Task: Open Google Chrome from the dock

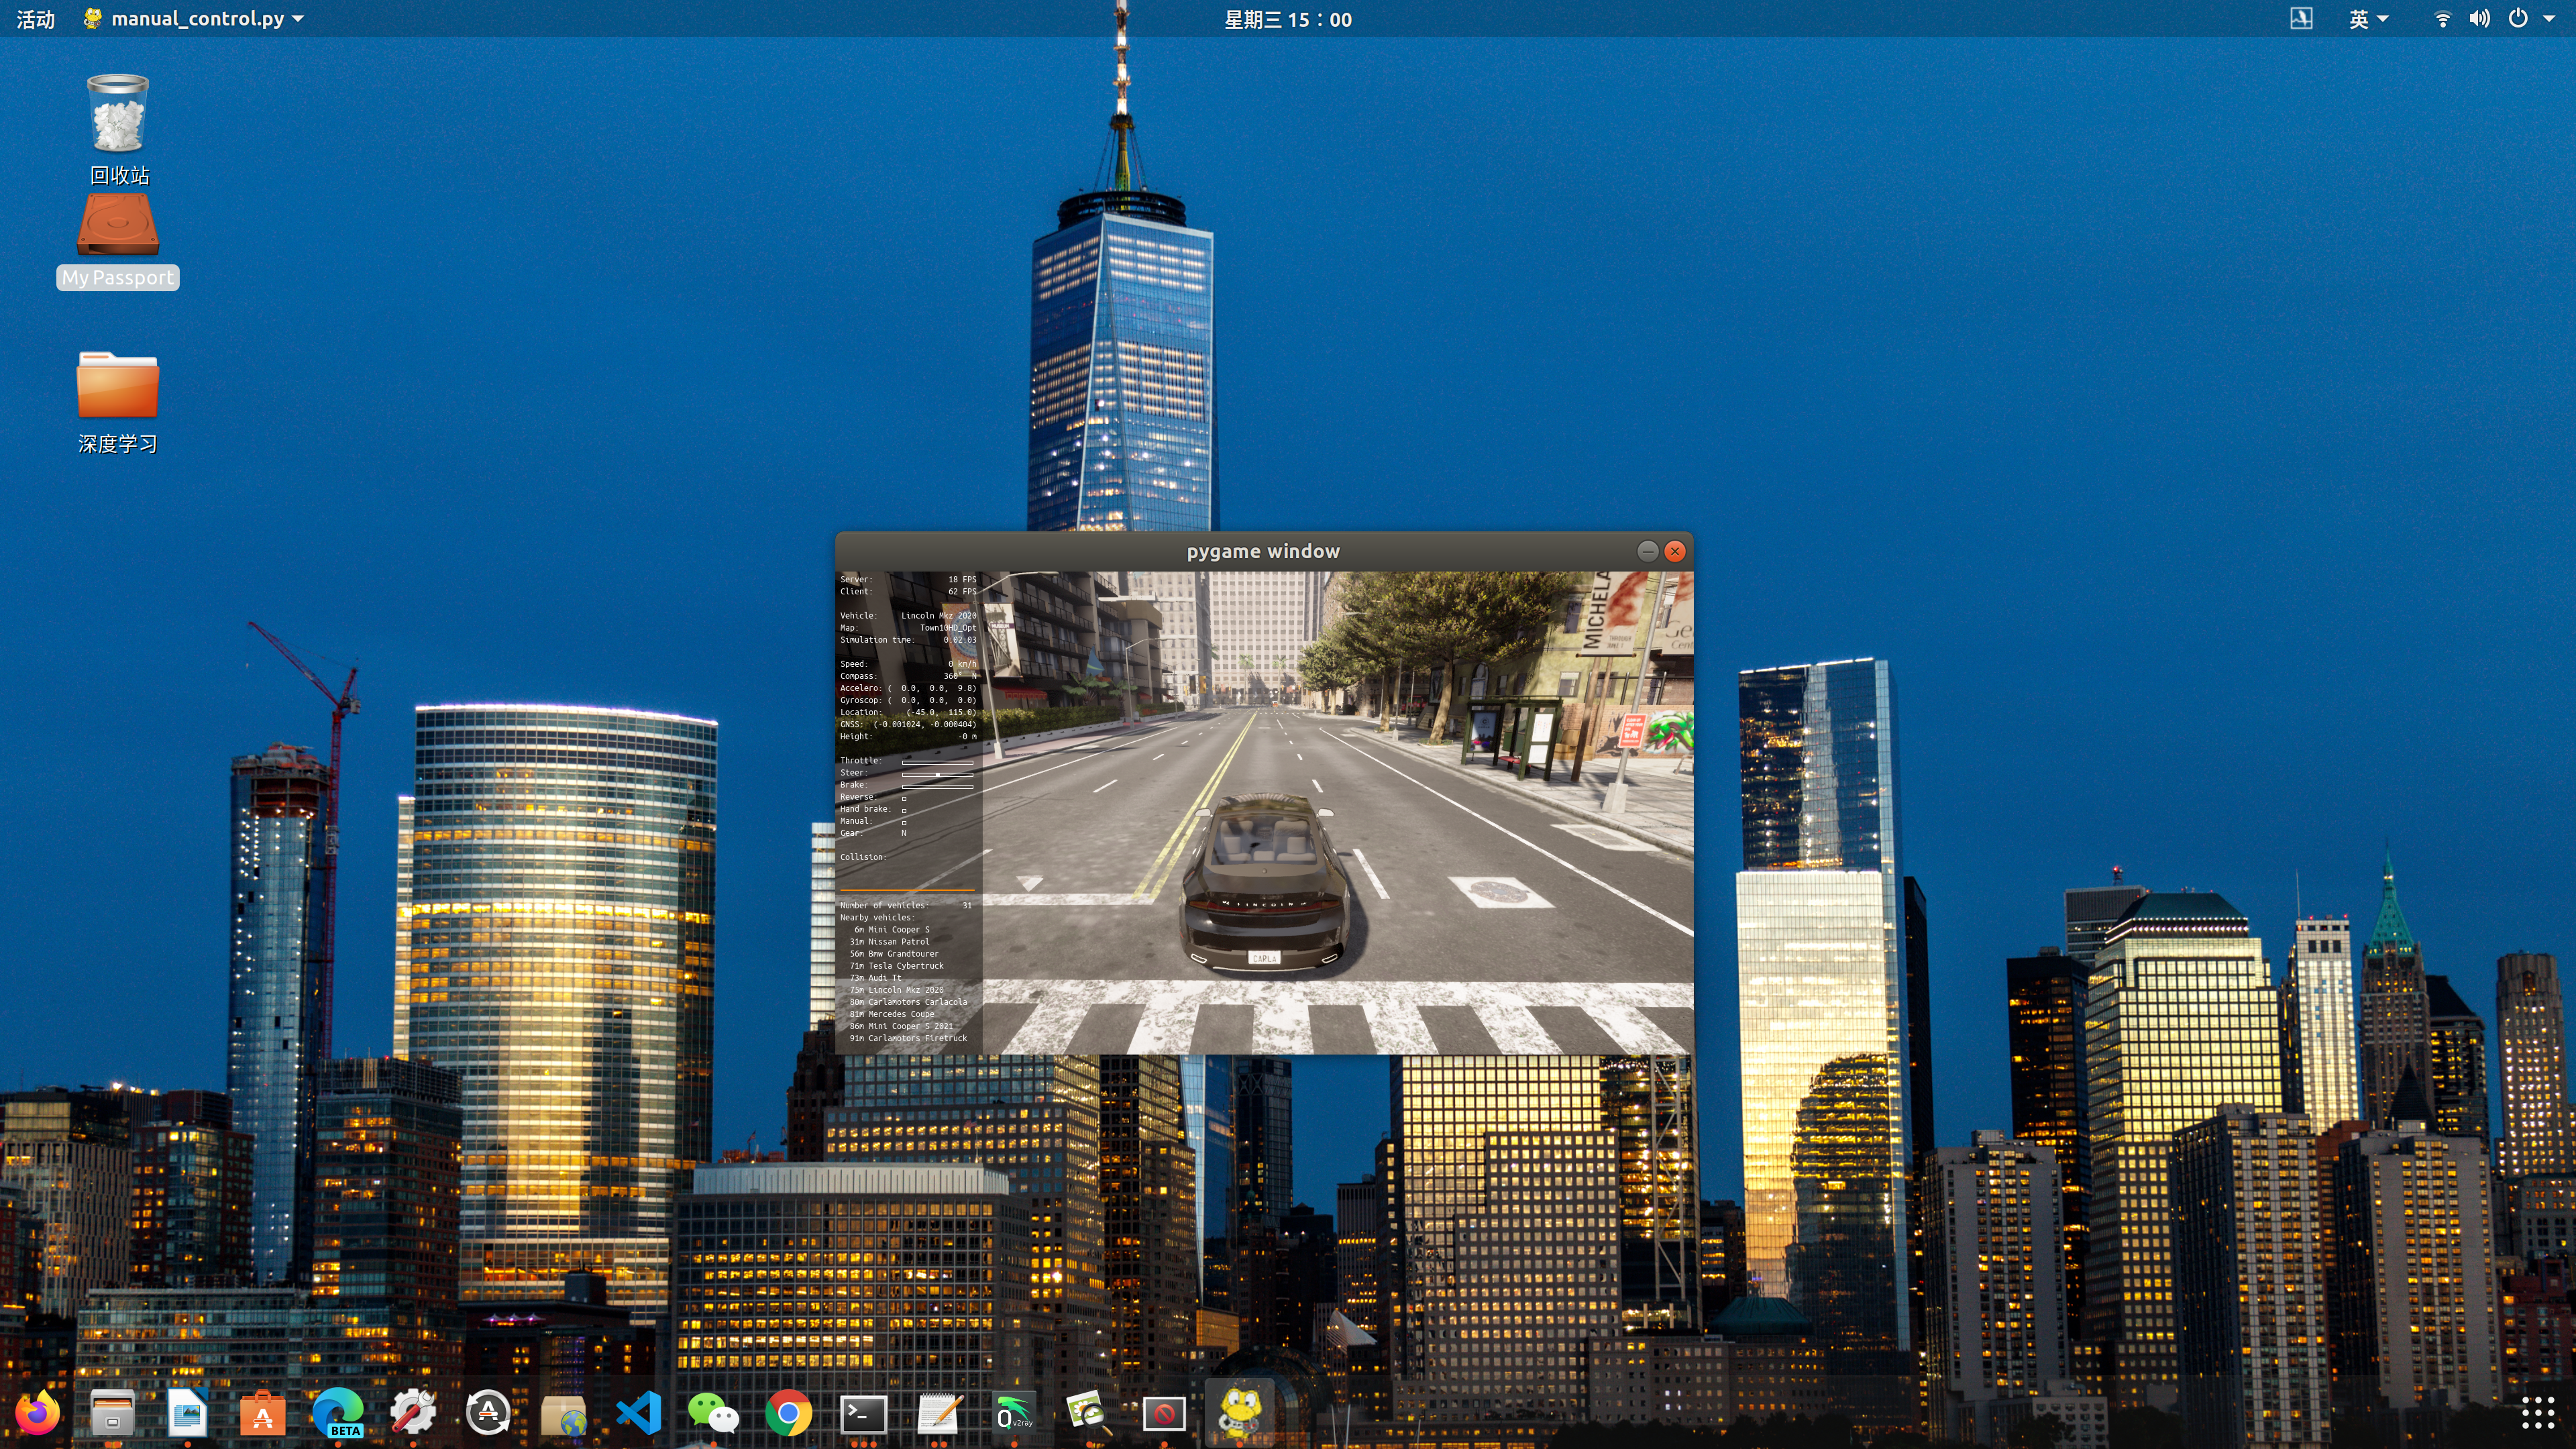Action: click(x=788, y=1413)
